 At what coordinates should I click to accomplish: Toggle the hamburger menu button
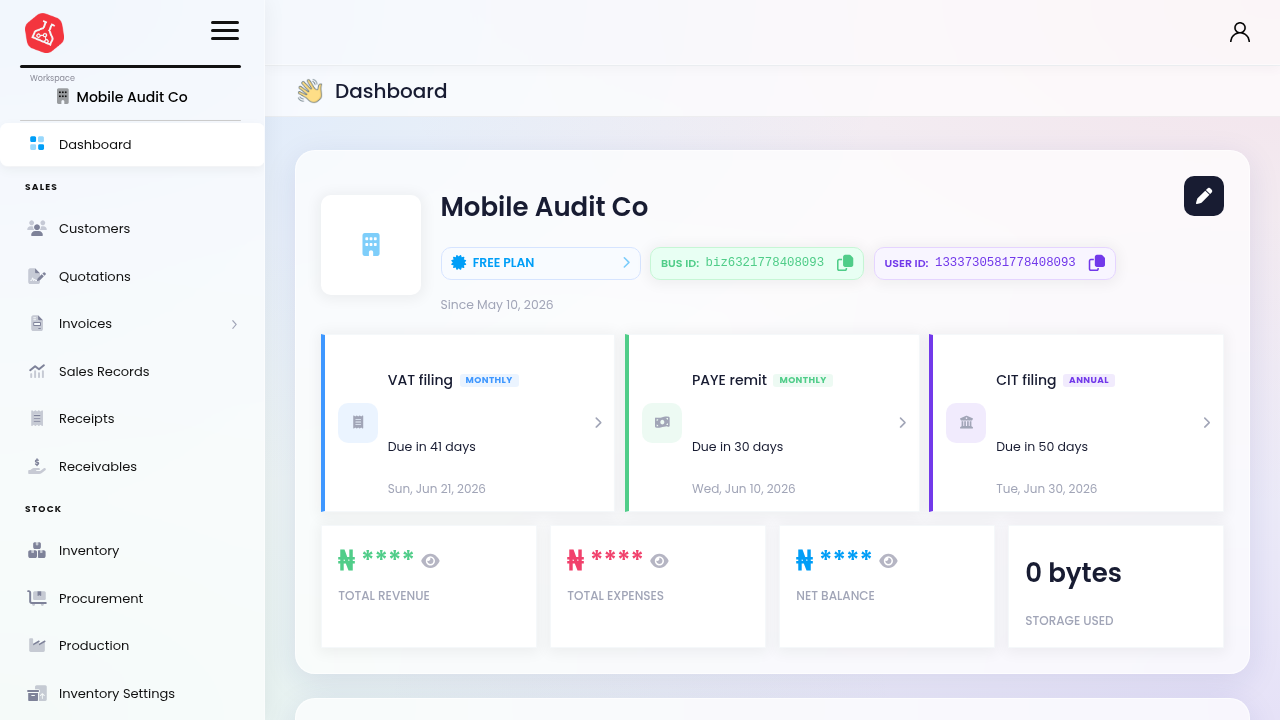click(x=225, y=30)
